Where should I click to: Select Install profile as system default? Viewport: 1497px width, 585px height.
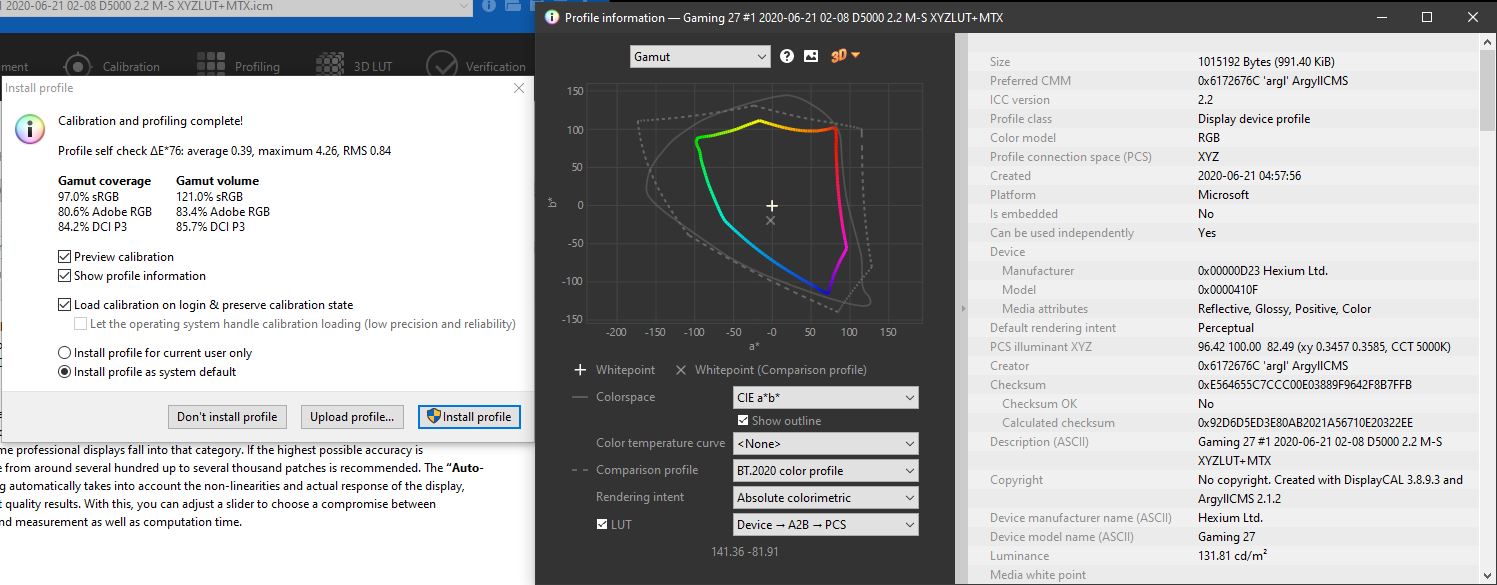65,372
